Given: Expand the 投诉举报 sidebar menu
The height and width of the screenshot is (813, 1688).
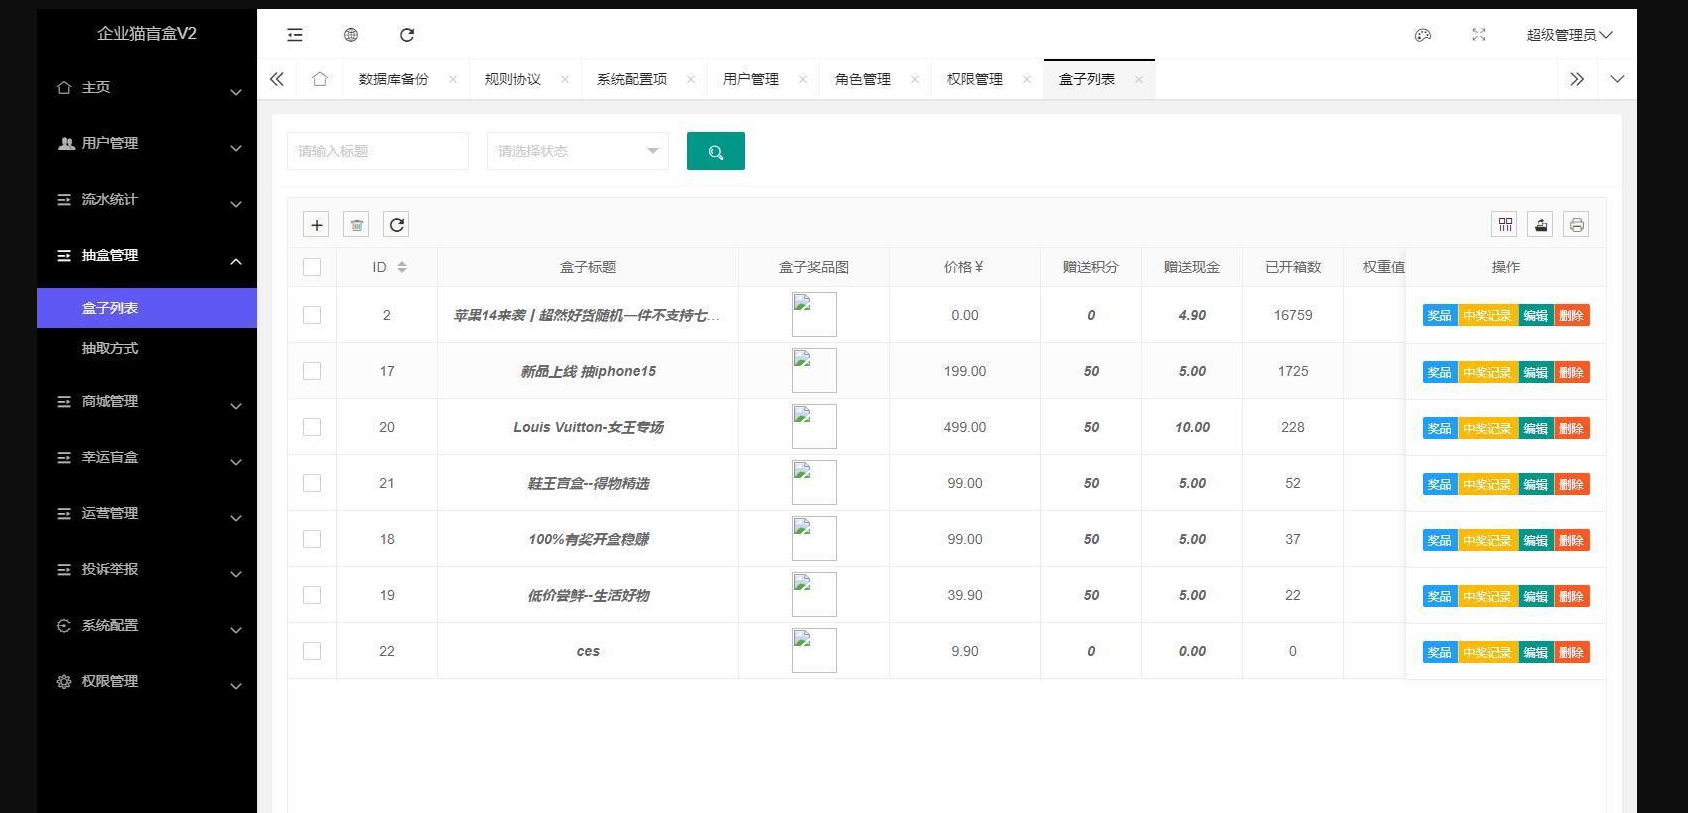Looking at the screenshot, I should click(x=147, y=570).
